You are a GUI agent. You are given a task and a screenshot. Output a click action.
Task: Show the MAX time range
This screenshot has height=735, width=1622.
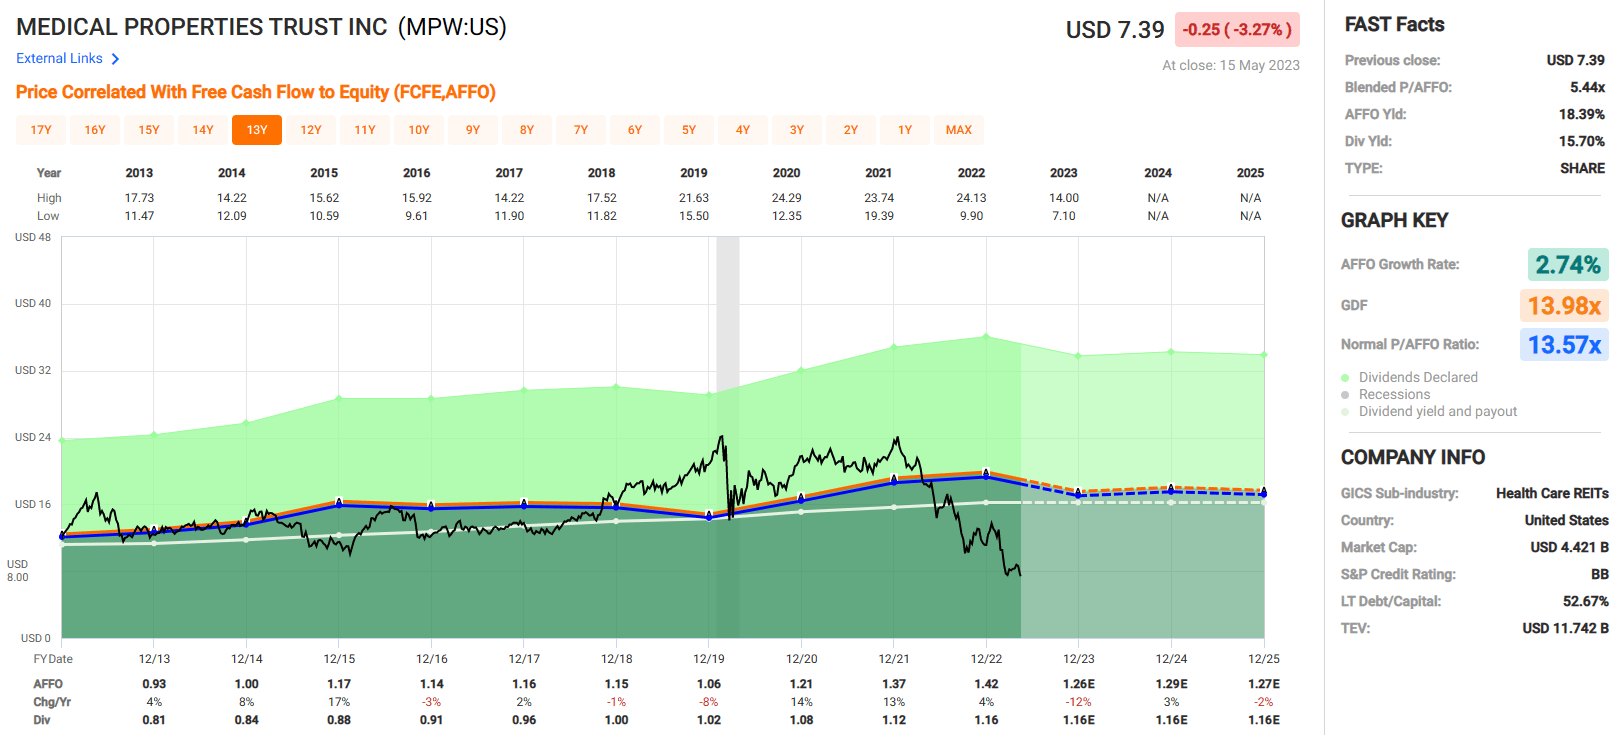click(x=959, y=130)
